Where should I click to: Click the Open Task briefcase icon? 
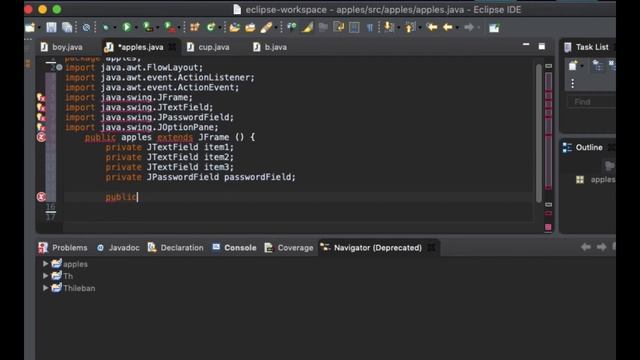(x=250, y=27)
